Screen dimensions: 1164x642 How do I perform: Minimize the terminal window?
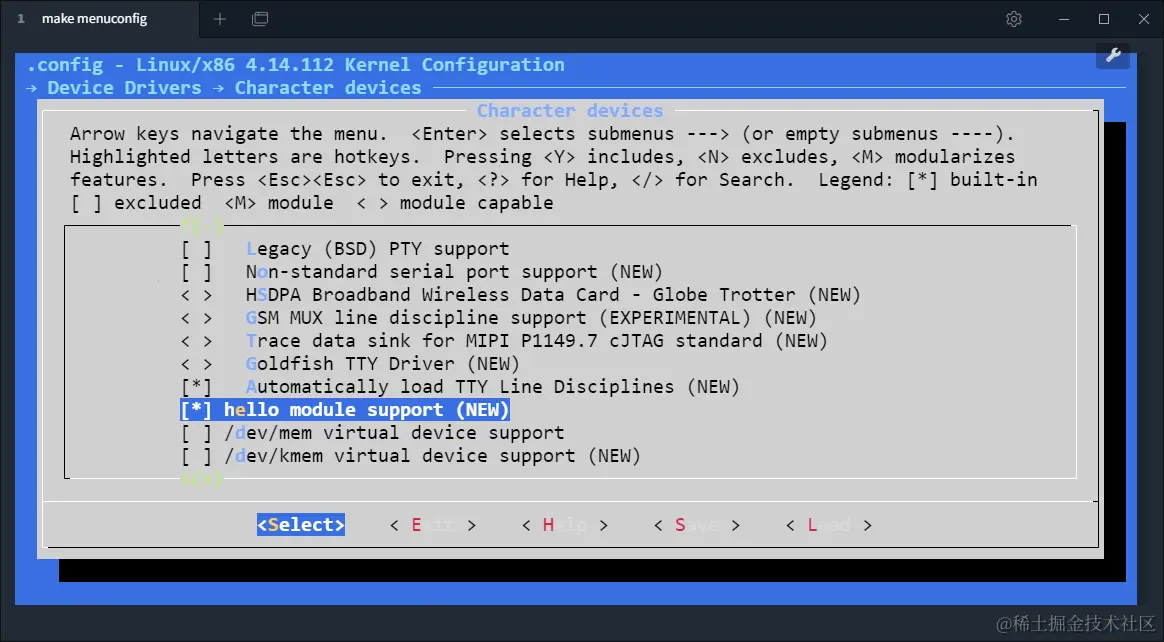(x=1064, y=19)
